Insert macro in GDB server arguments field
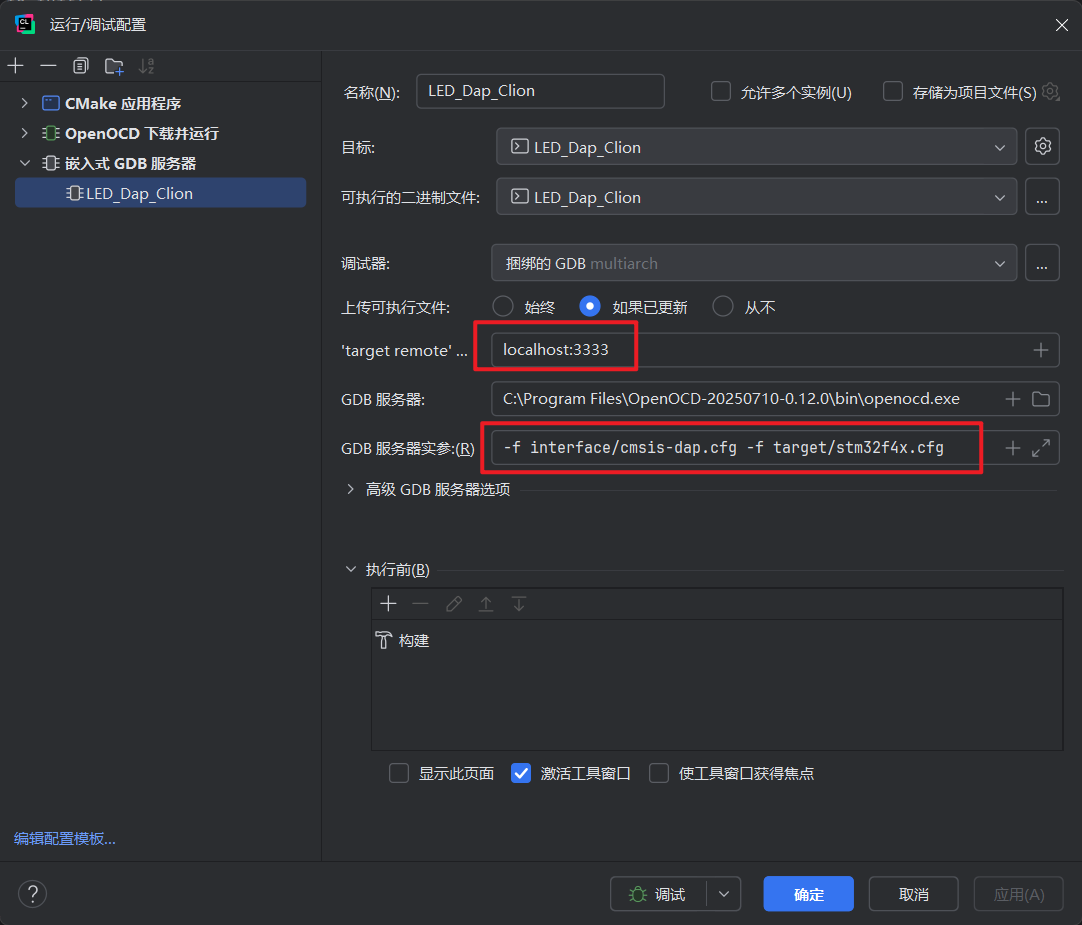Image resolution: width=1082 pixels, height=925 pixels. (1012, 448)
